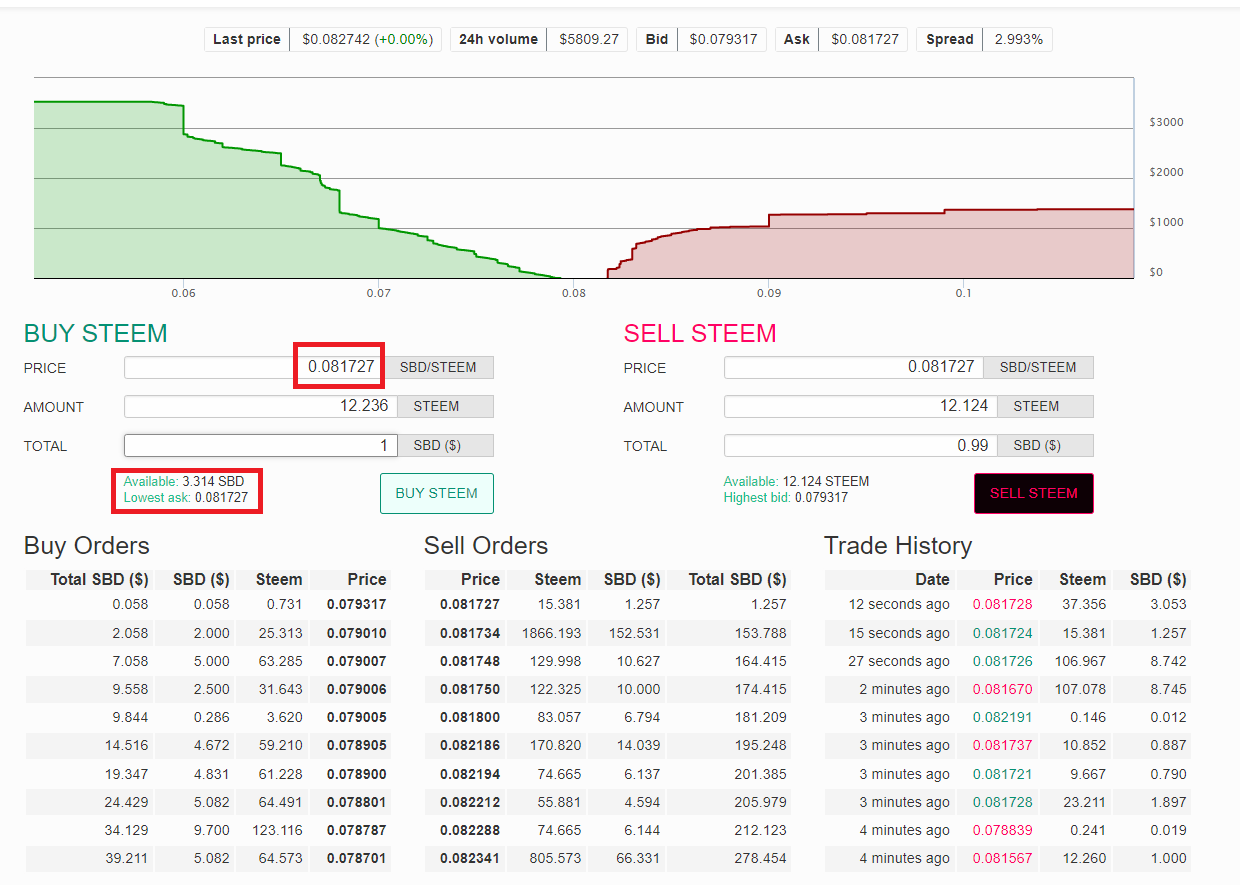1240x885 pixels.
Task: Select sell order at price 0.082212
Action: (607, 802)
